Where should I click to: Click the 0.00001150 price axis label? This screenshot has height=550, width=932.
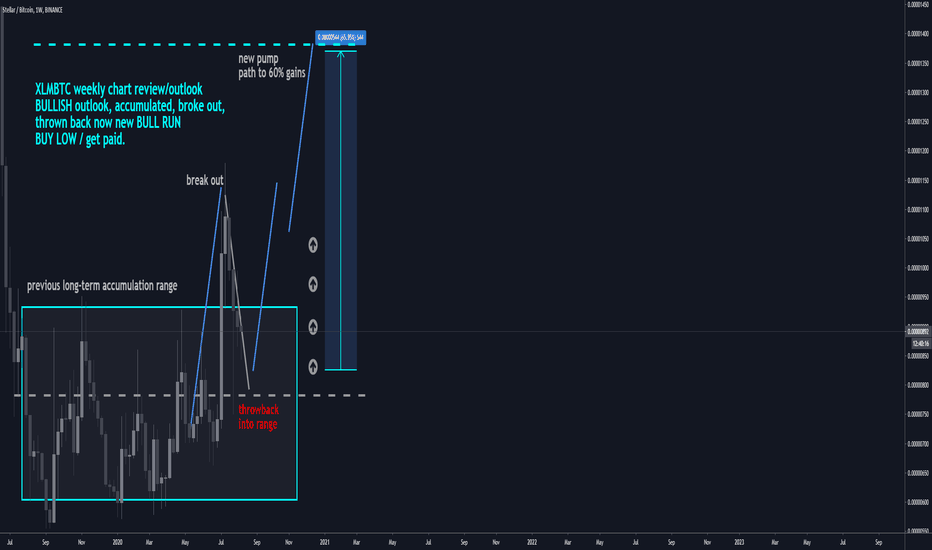click(918, 180)
